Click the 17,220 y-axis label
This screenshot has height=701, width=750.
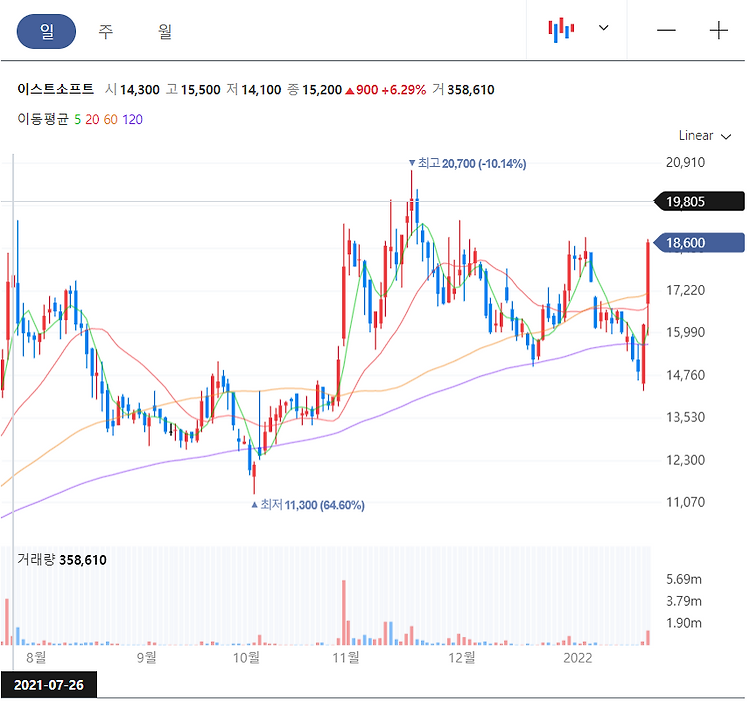point(685,290)
